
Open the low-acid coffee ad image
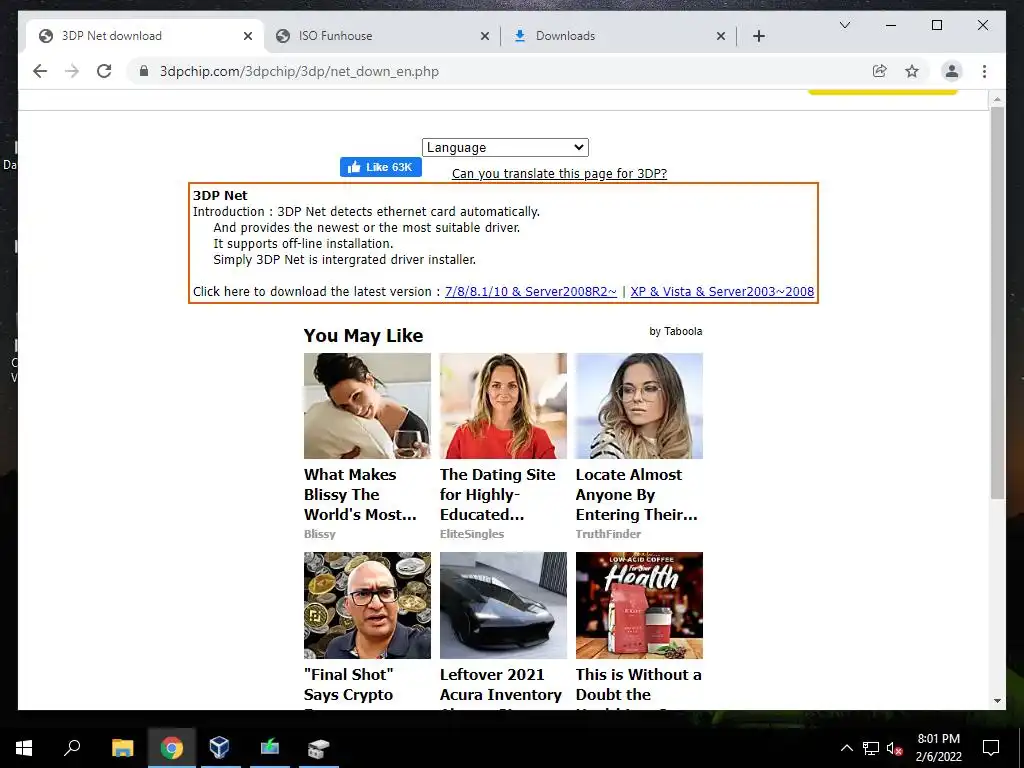click(x=639, y=605)
